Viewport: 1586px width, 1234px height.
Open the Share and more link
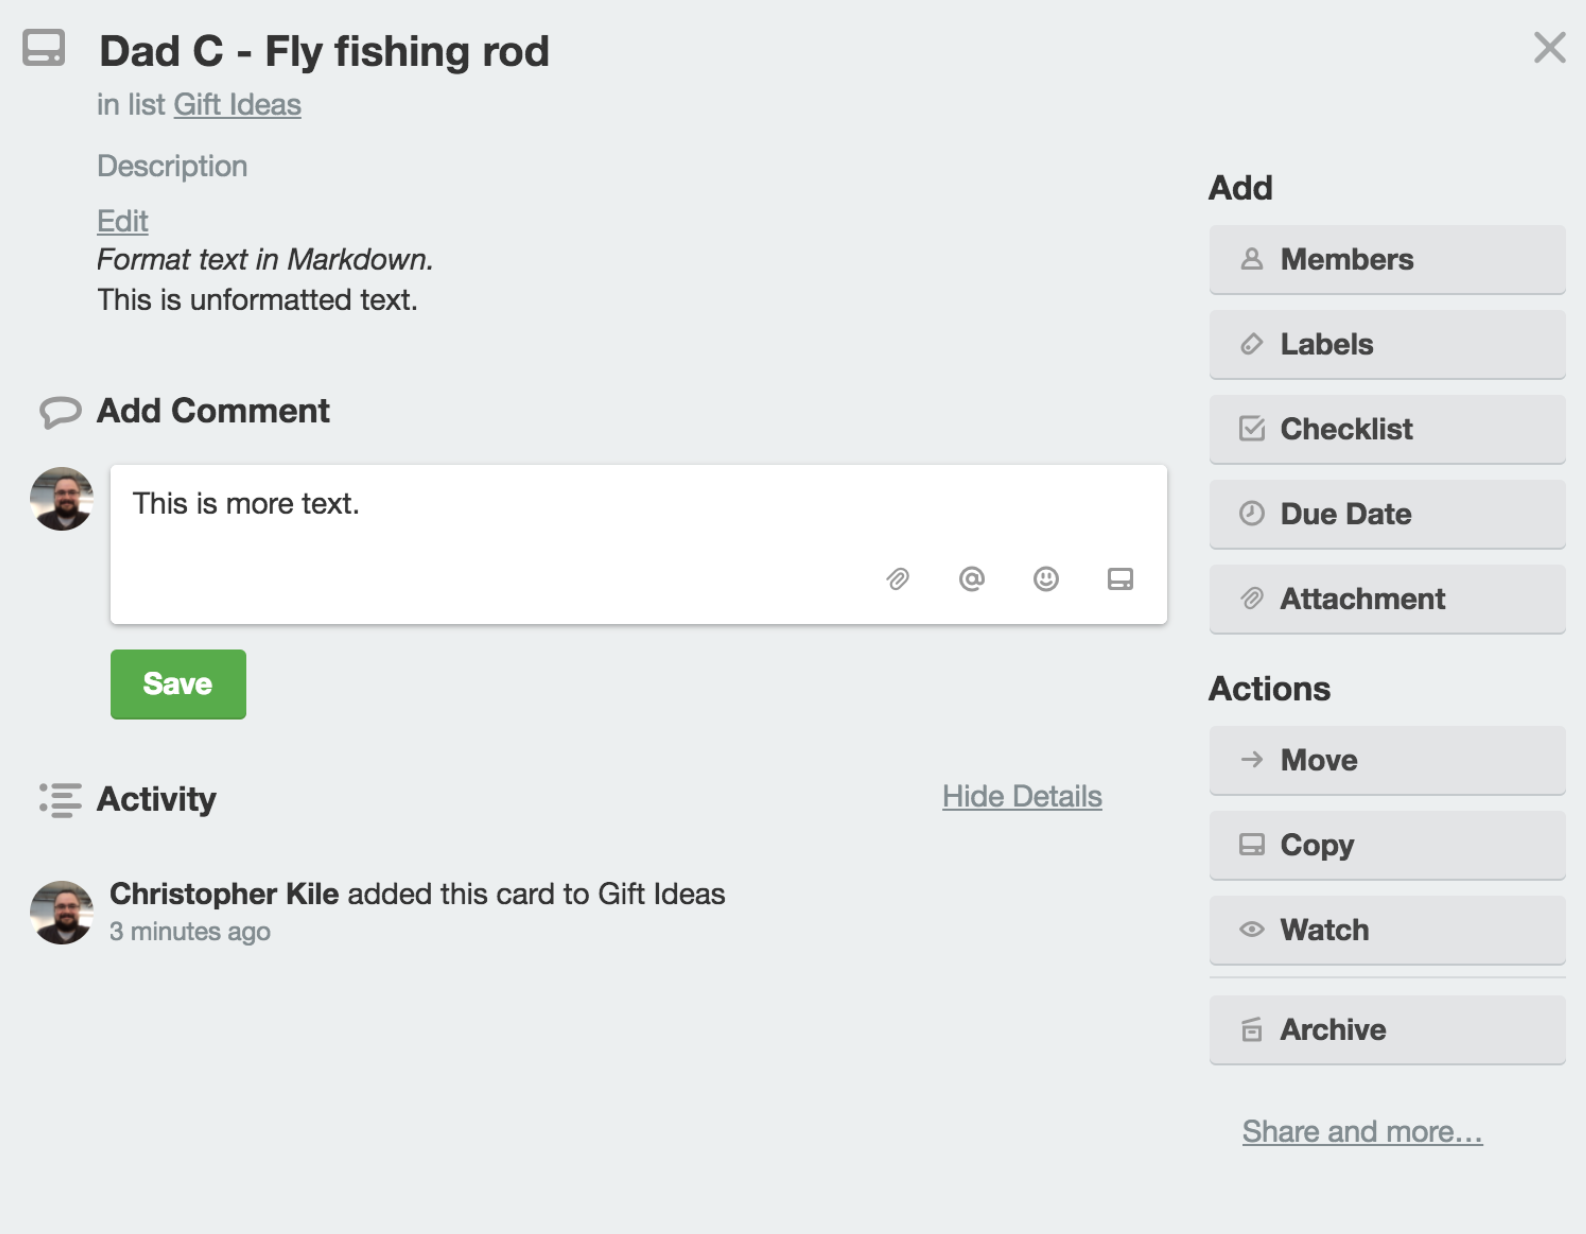click(1362, 1131)
